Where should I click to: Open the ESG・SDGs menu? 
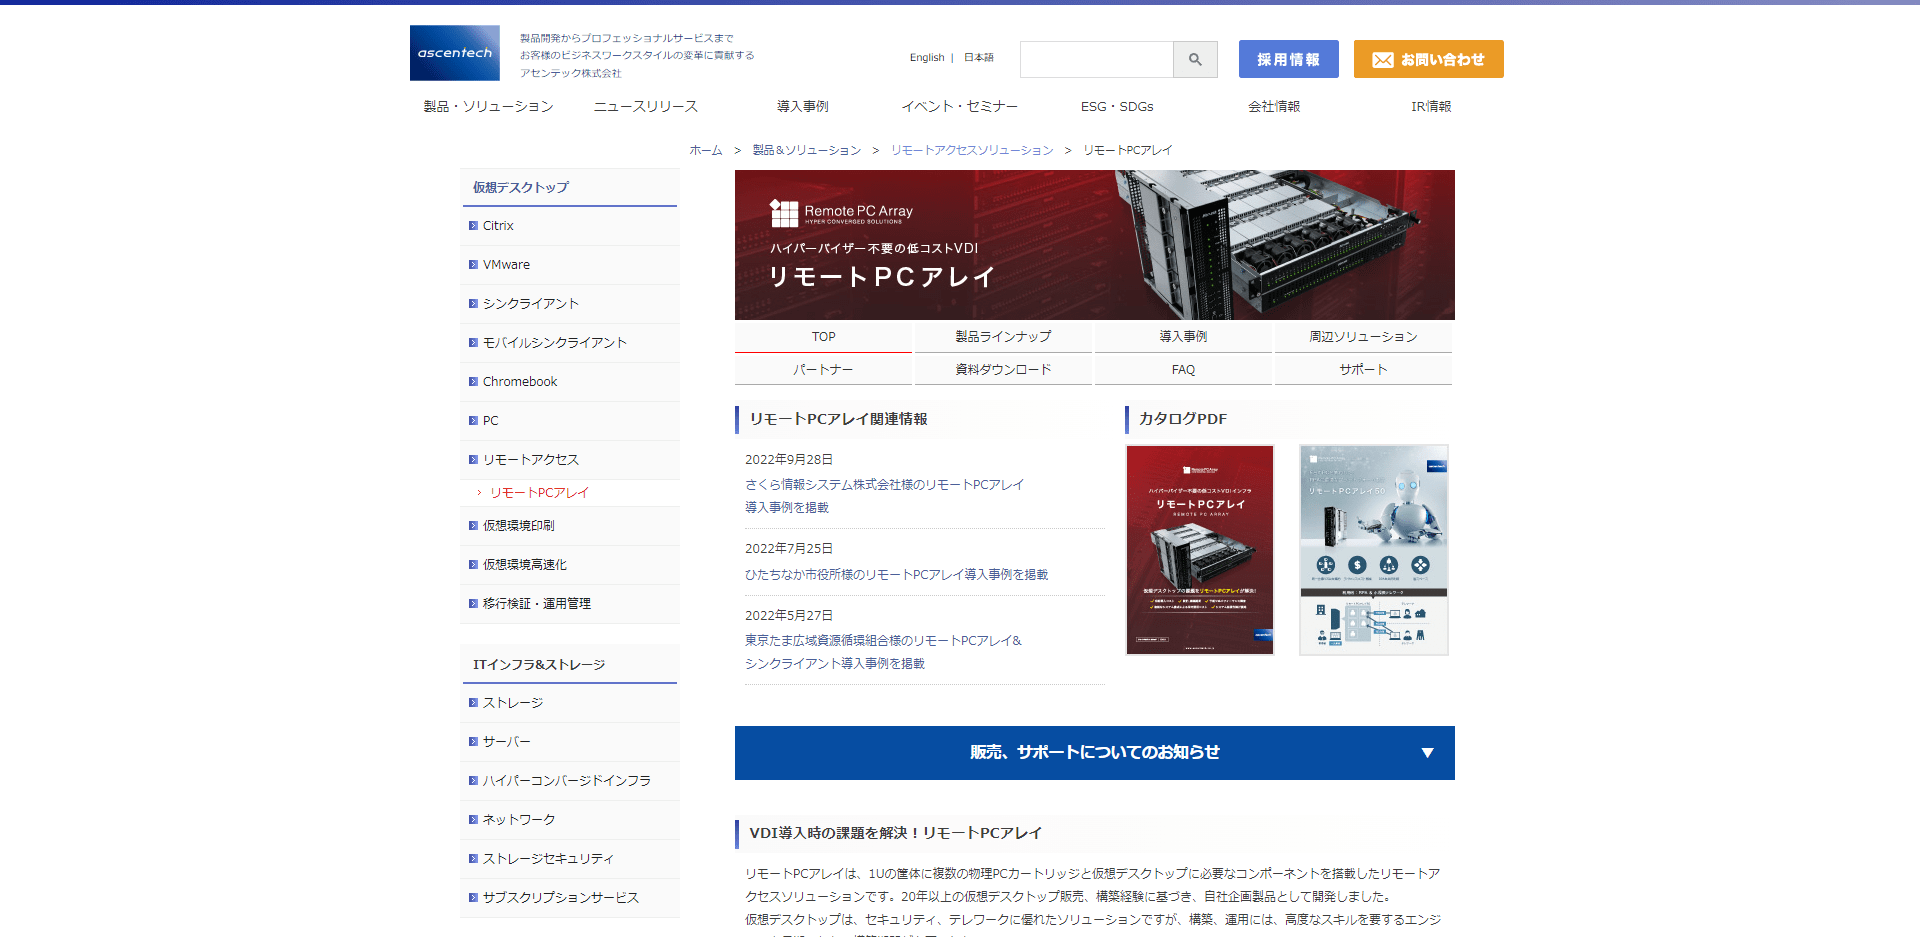(x=1117, y=106)
